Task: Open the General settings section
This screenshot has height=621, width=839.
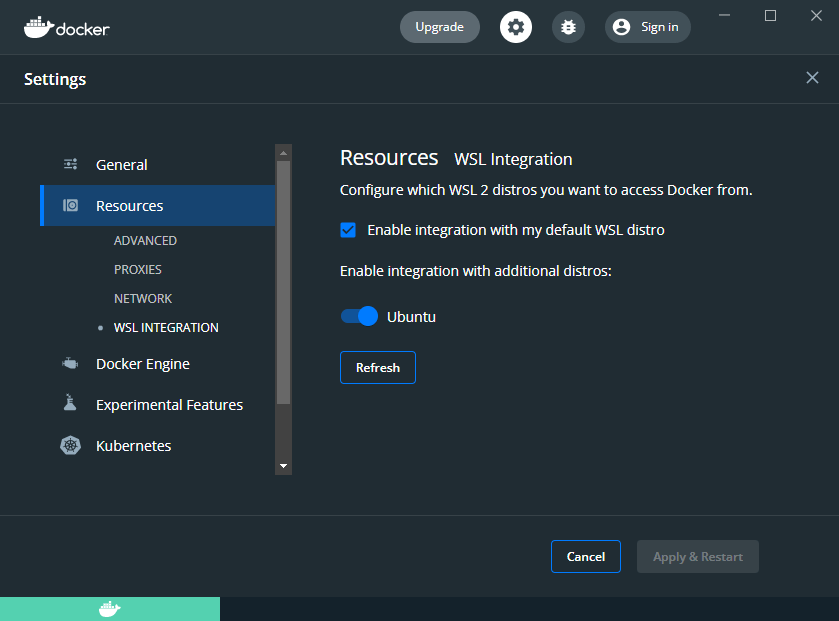Action: coord(158,165)
